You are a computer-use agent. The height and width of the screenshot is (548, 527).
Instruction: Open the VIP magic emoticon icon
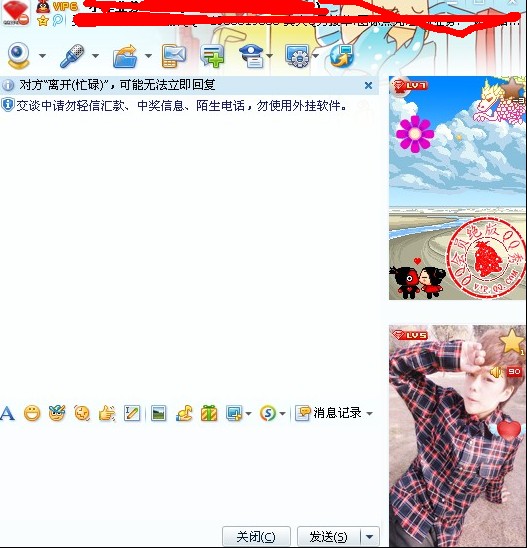coord(57,413)
